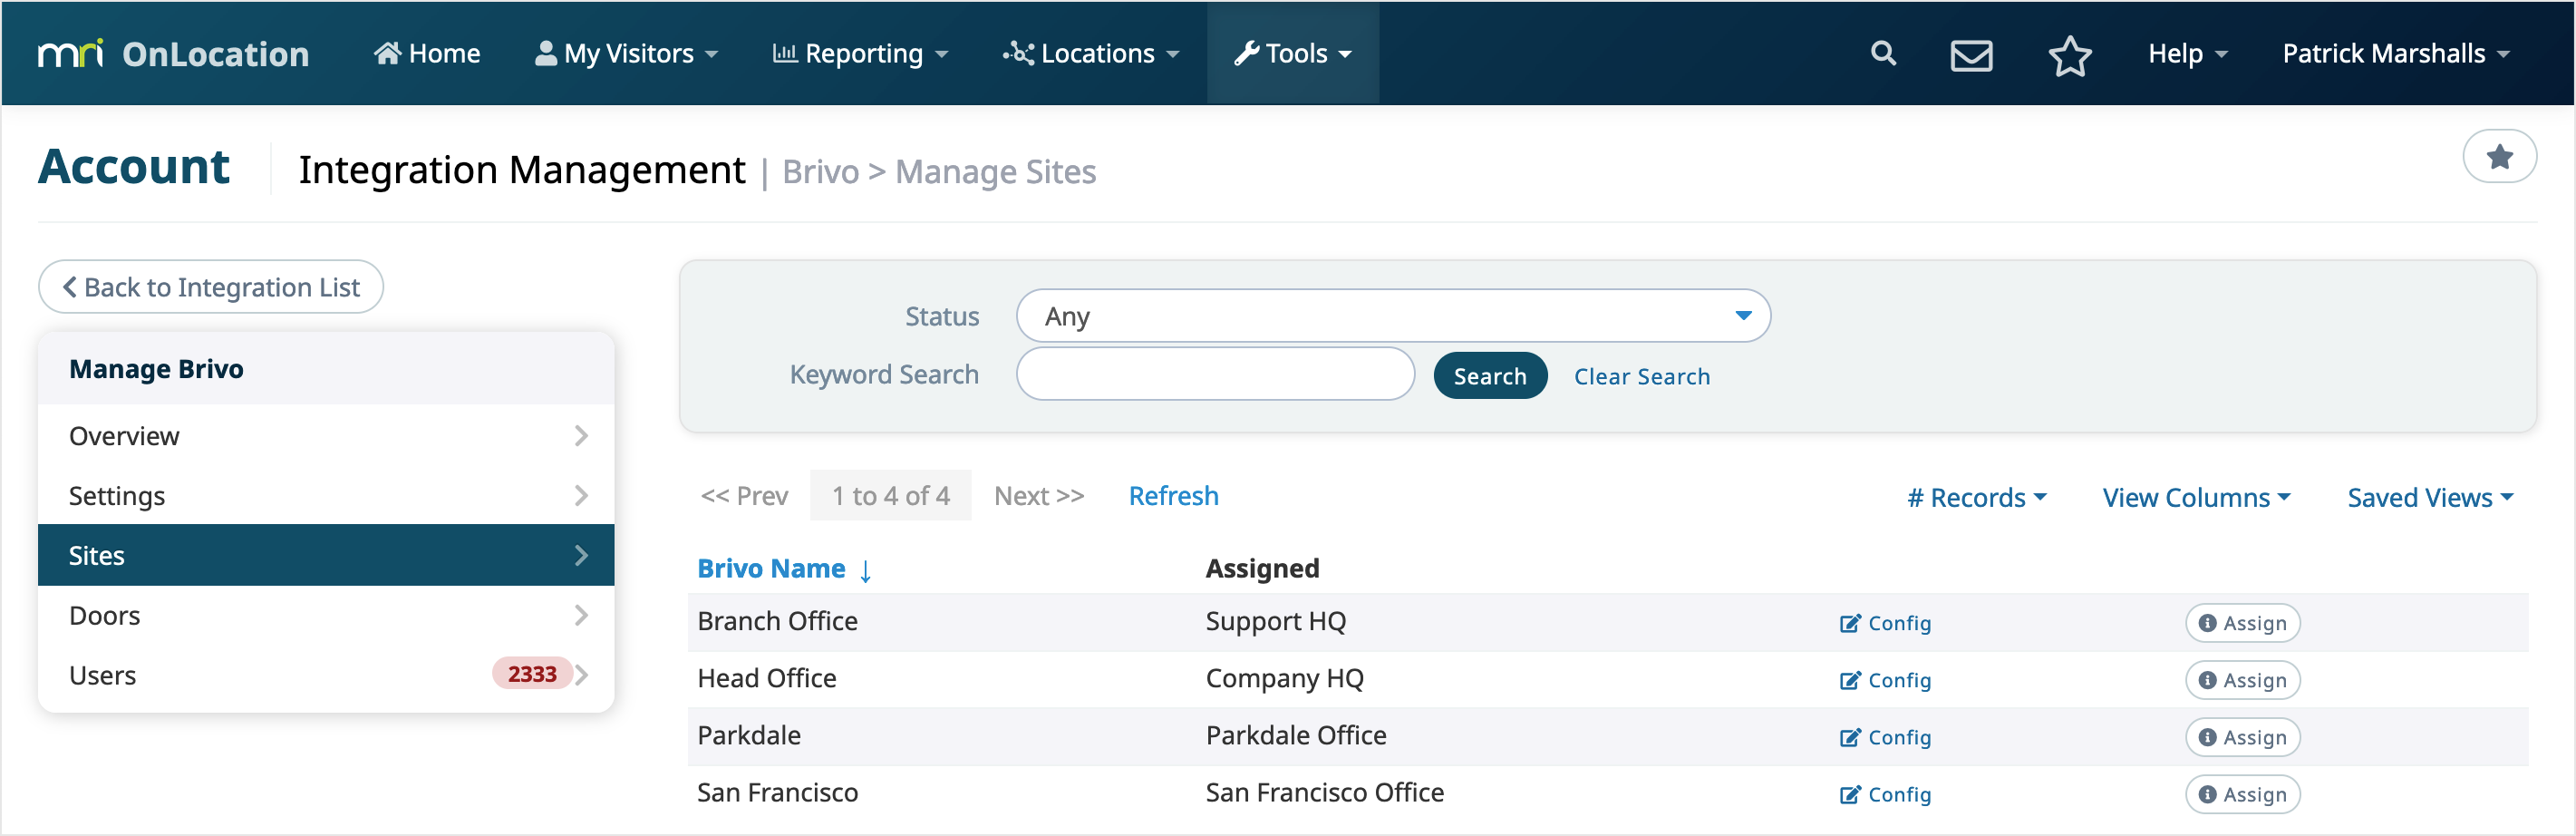Open the Help dropdown menu

click(x=2187, y=53)
